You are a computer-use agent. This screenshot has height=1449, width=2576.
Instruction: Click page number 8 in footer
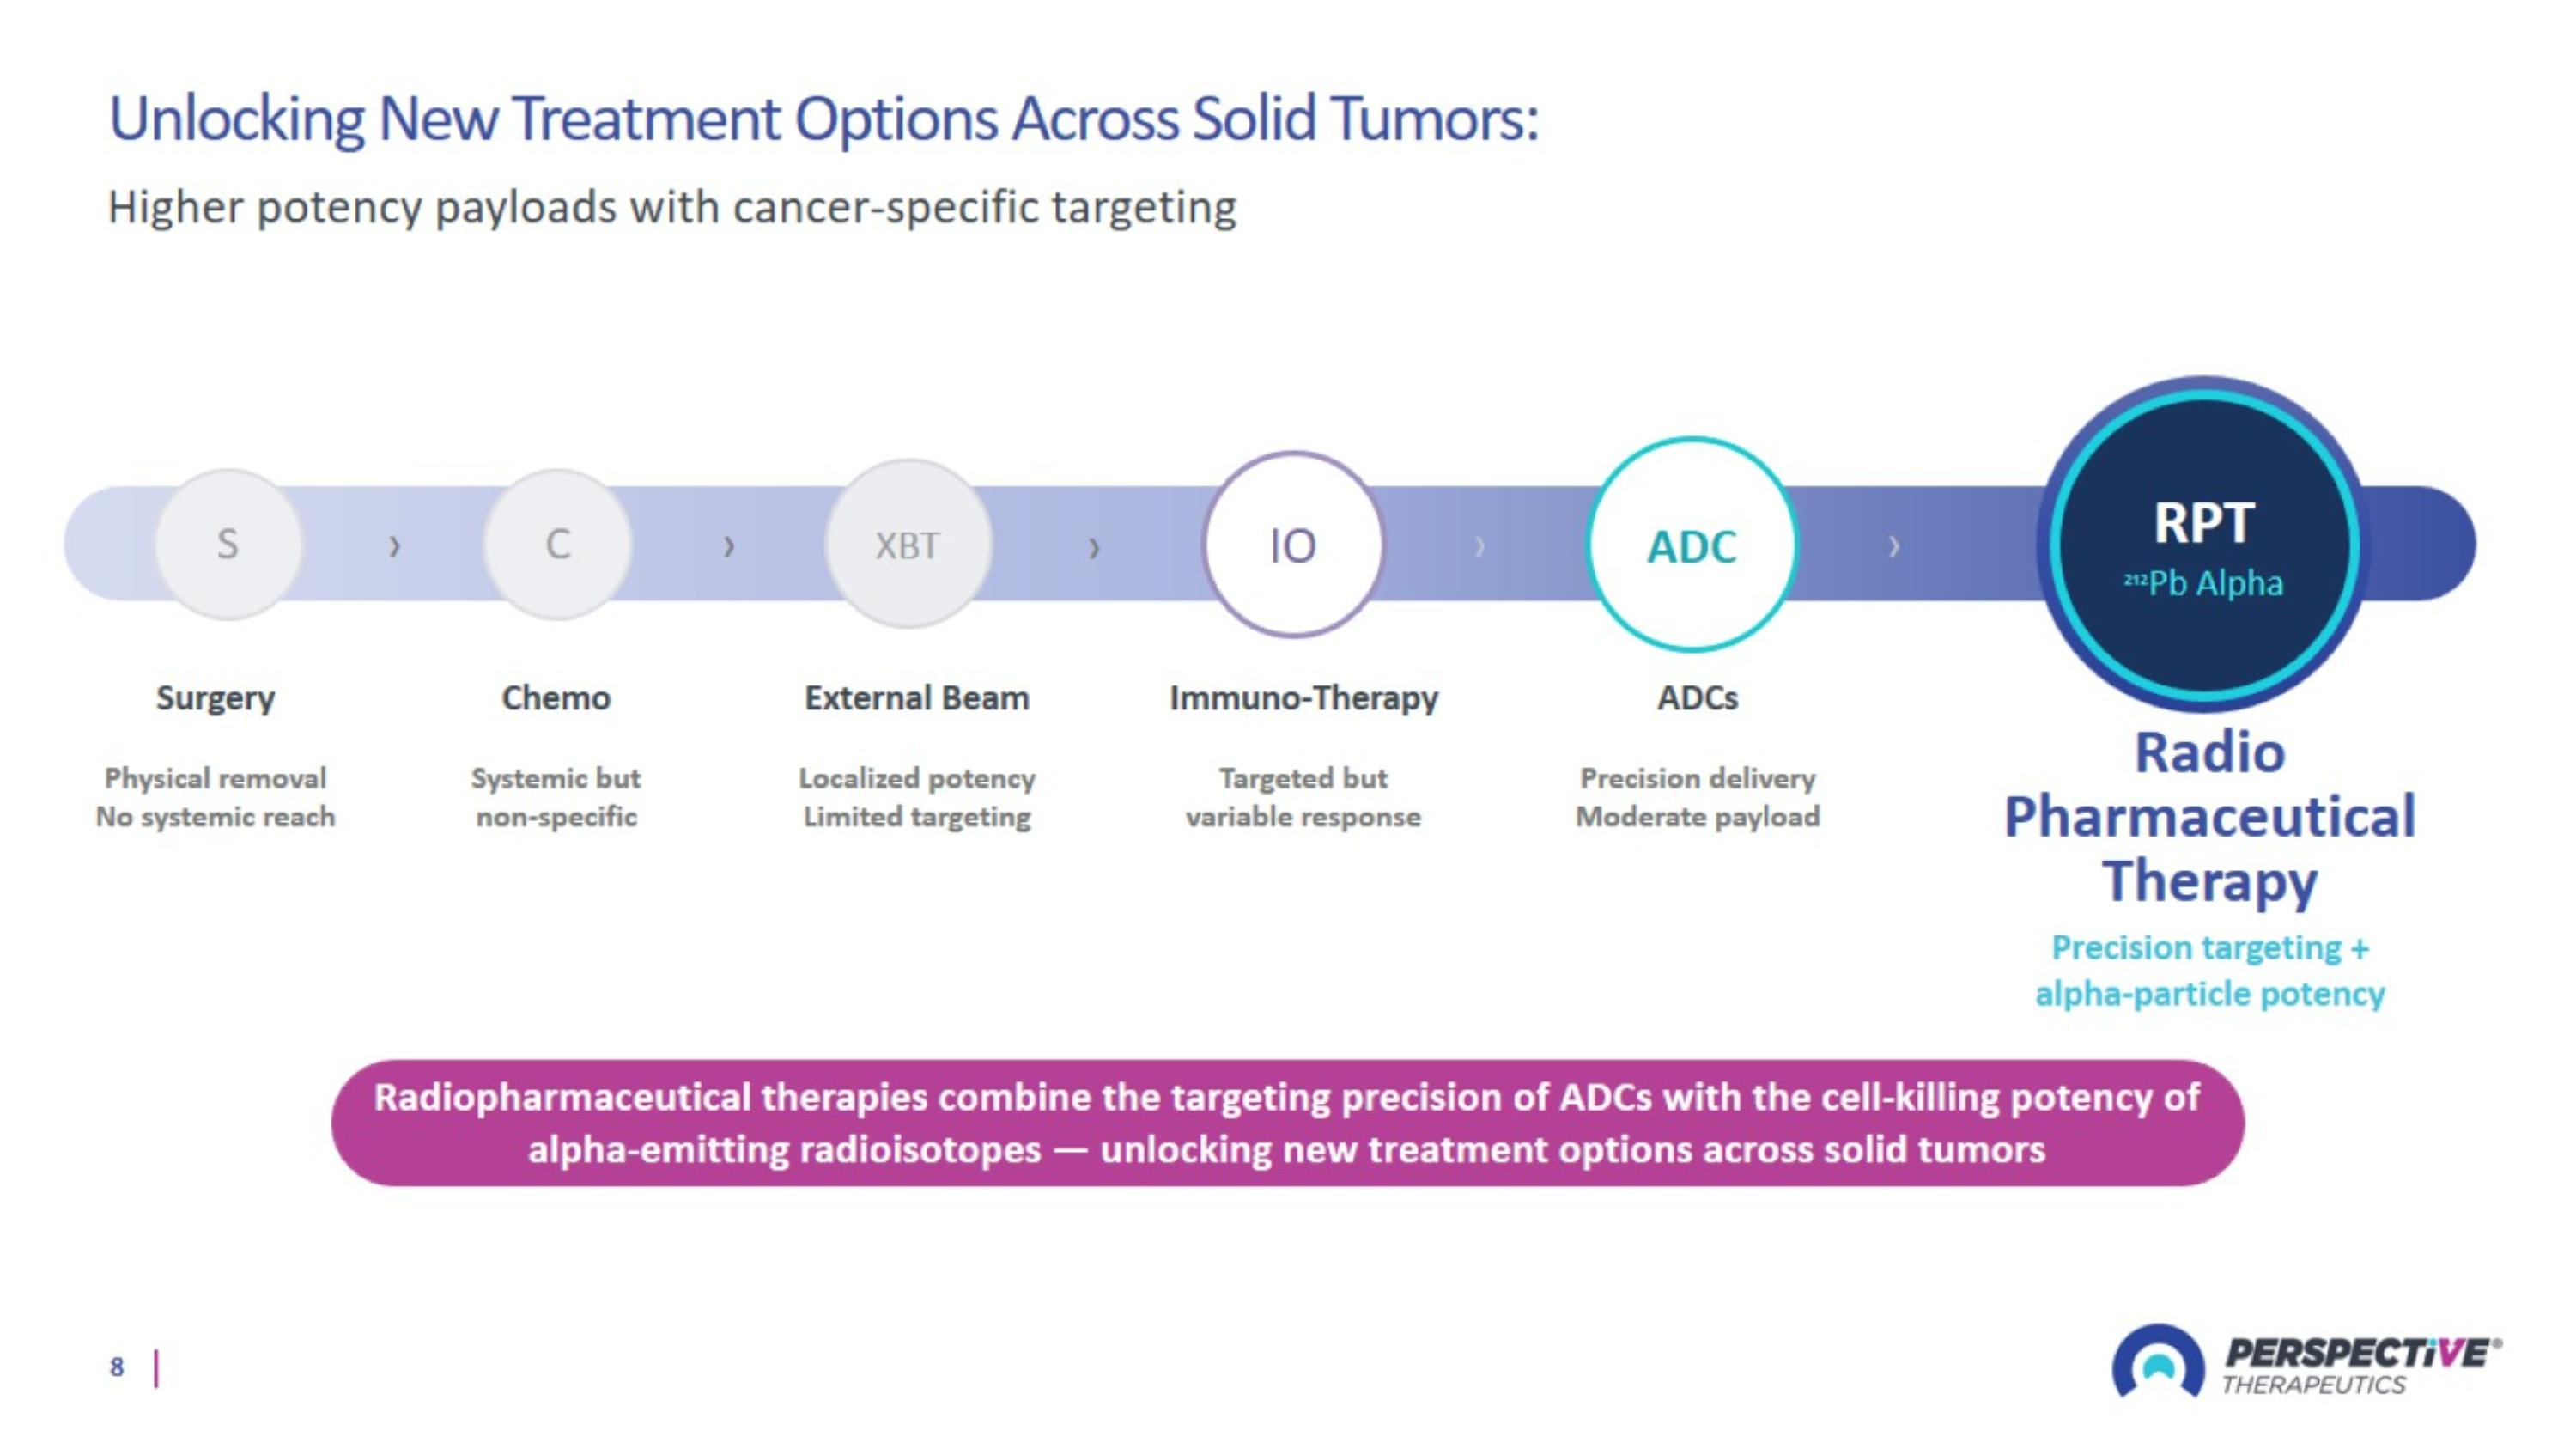pyautogui.click(x=117, y=1367)
